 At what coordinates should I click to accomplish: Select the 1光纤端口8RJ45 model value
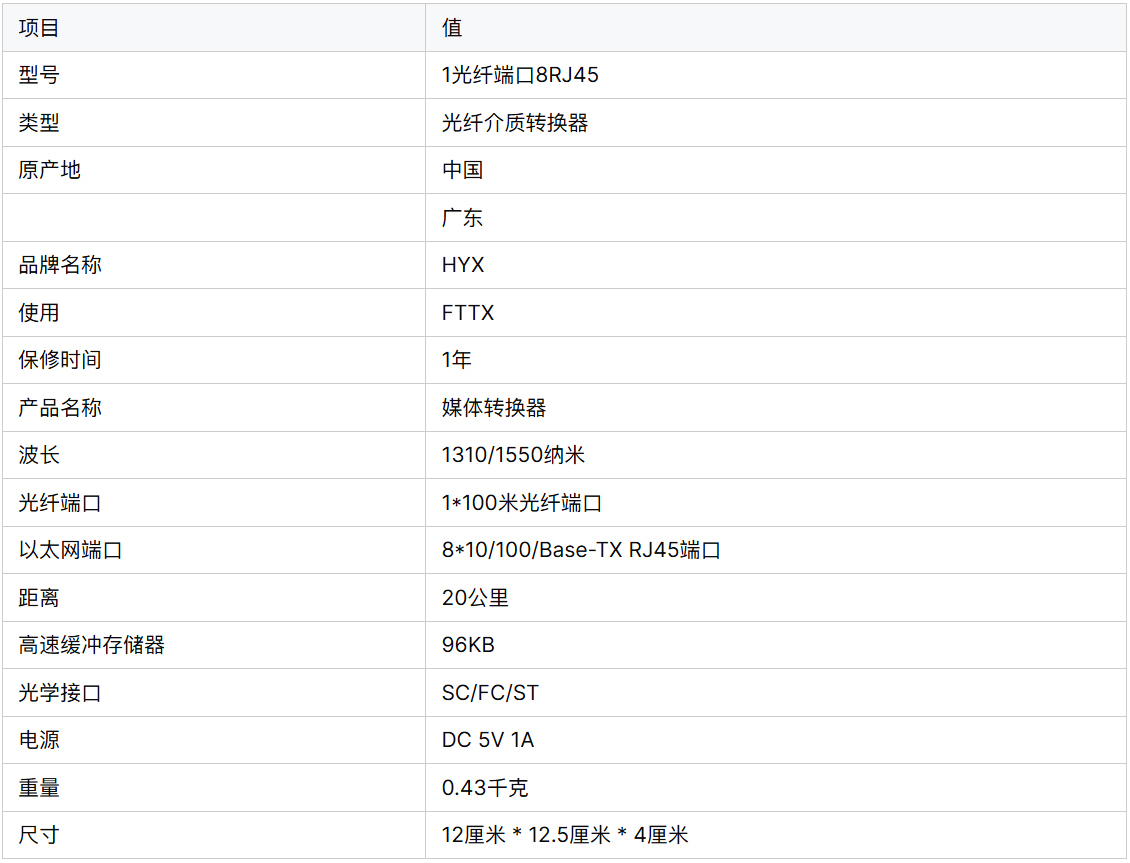tap(520, 75)
